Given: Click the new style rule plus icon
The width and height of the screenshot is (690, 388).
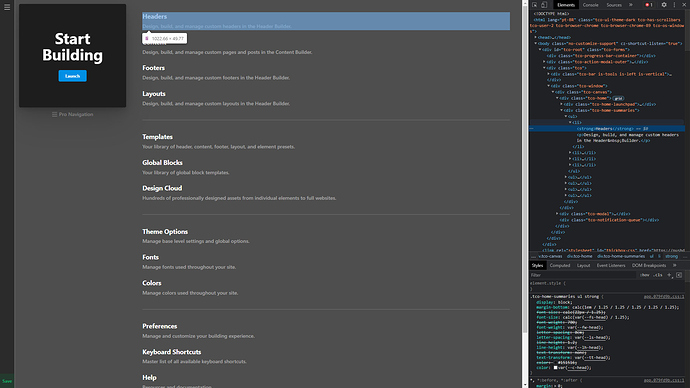Looking at the screenshot, I should tap(669, 275).
